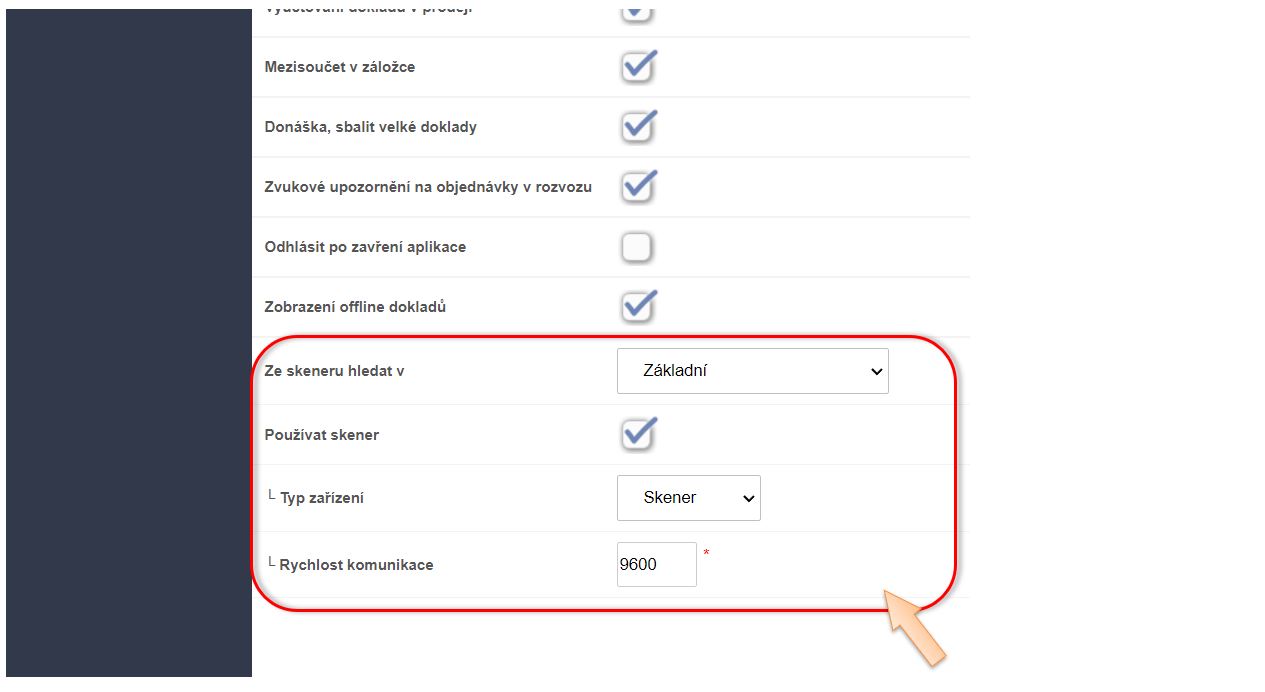Screen dimensions: 1265x692
Task: Enable Odhlásit po zavření aplikace
Action: pos(637,247)
